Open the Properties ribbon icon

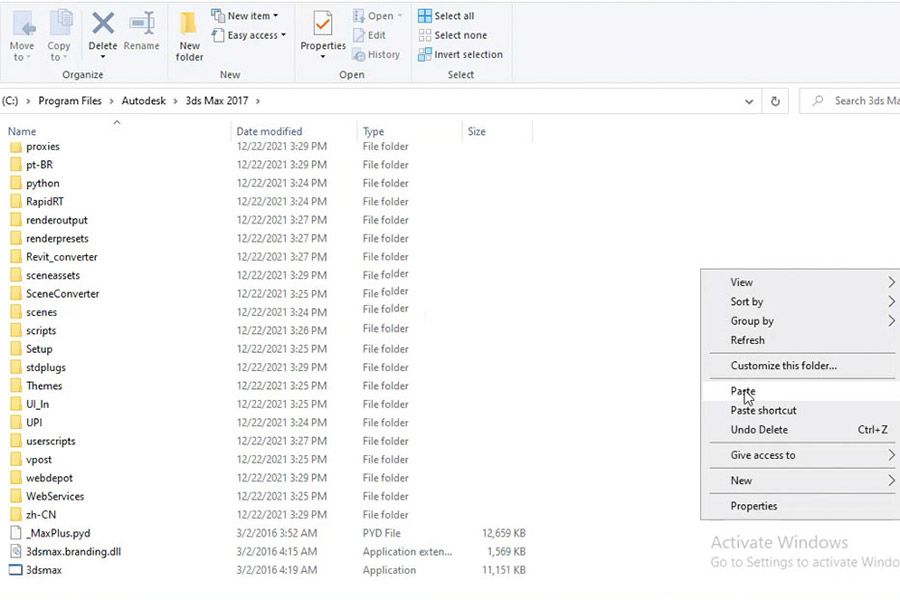323,25
